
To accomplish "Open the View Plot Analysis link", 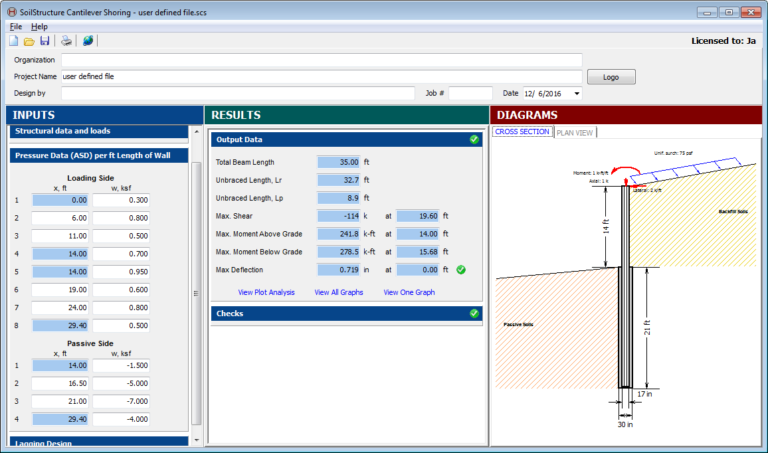I will point(266,292).
